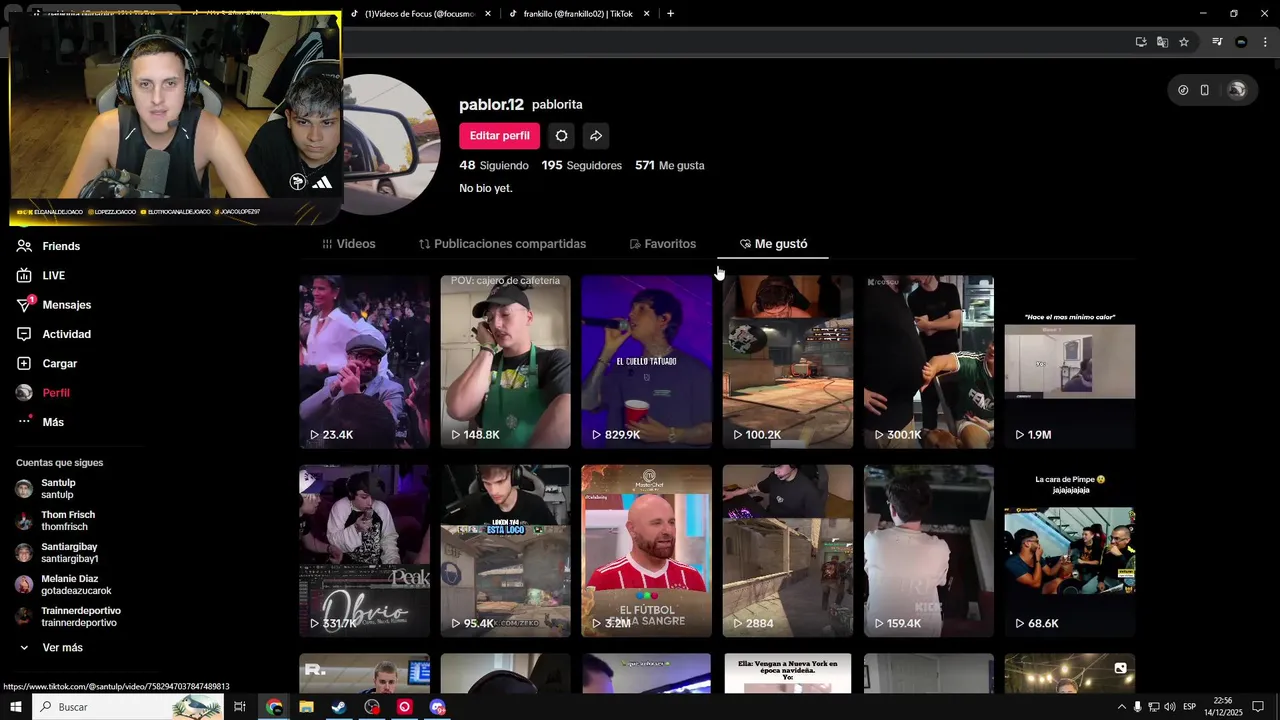This screenshot has height=720, width=1280.
Task: Close the Videos de Focus tab
Action: [x=488, y=14]
